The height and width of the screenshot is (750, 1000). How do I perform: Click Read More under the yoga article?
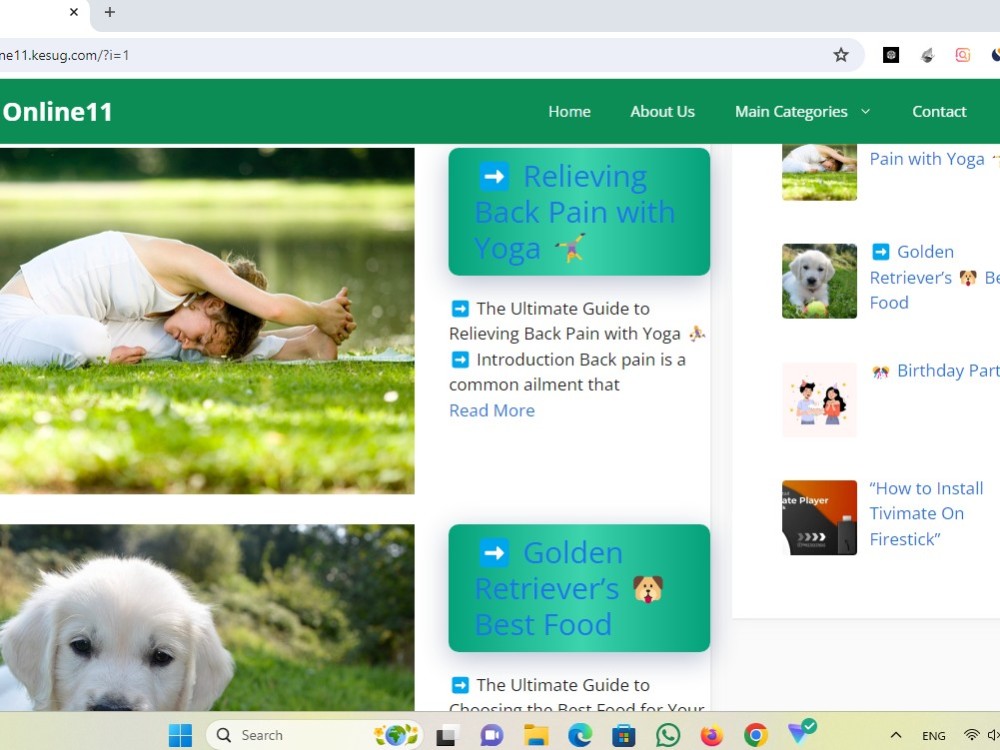point(492,410)
